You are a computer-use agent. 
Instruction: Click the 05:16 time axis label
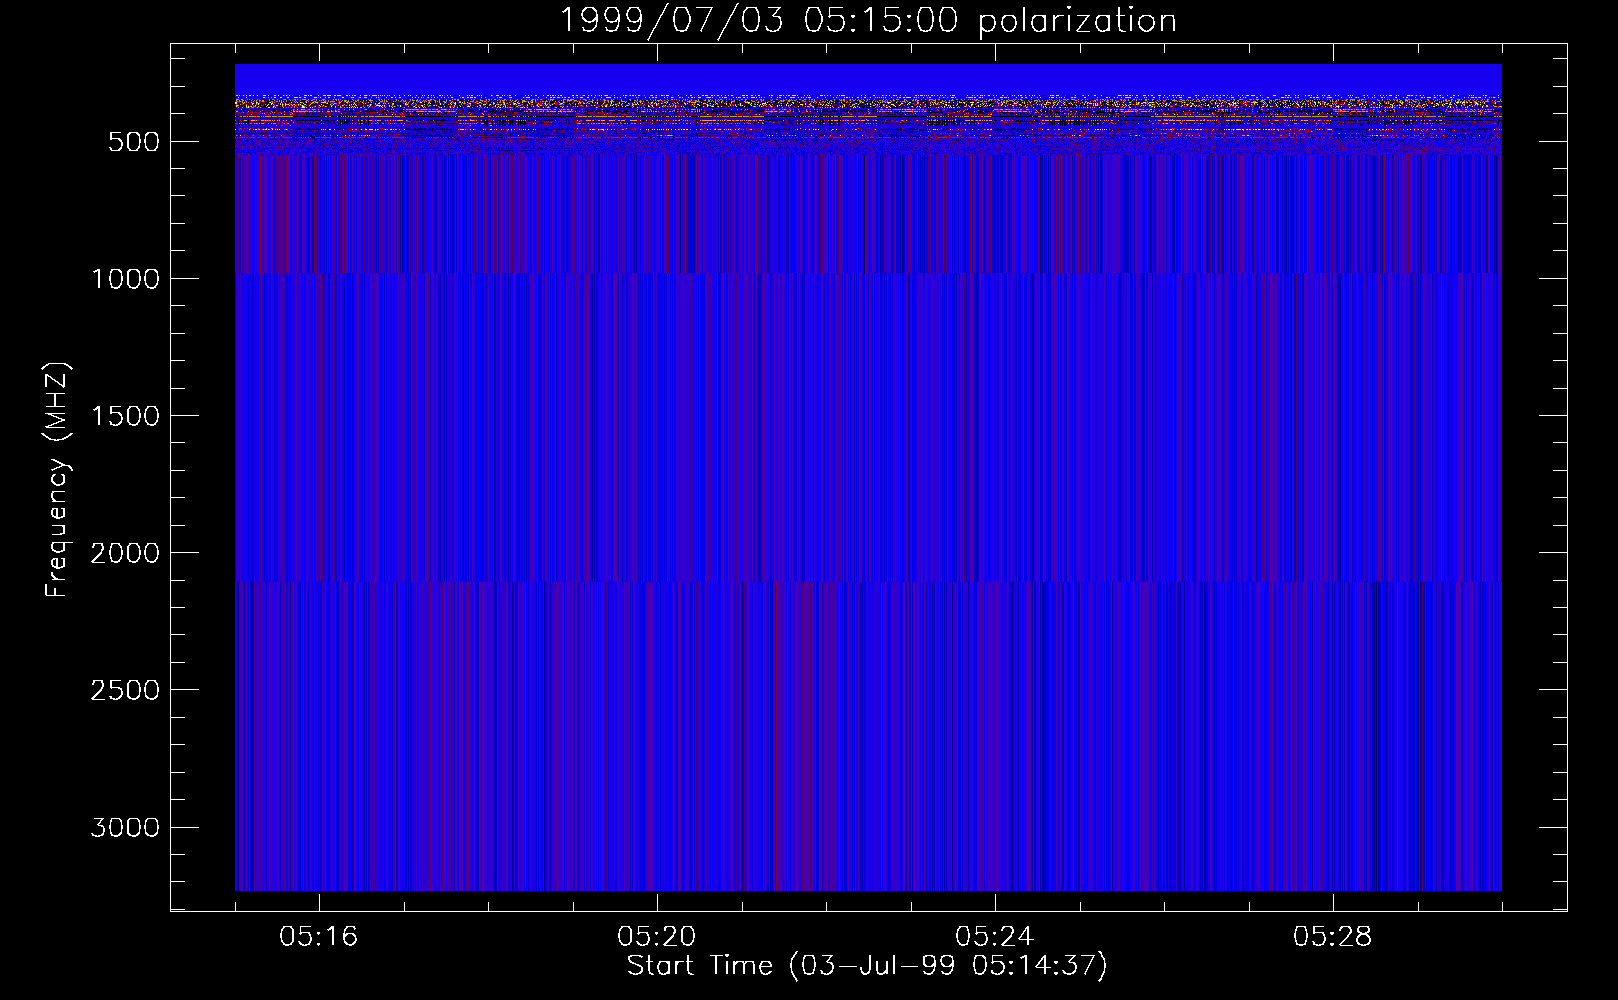tap(319, 937)
